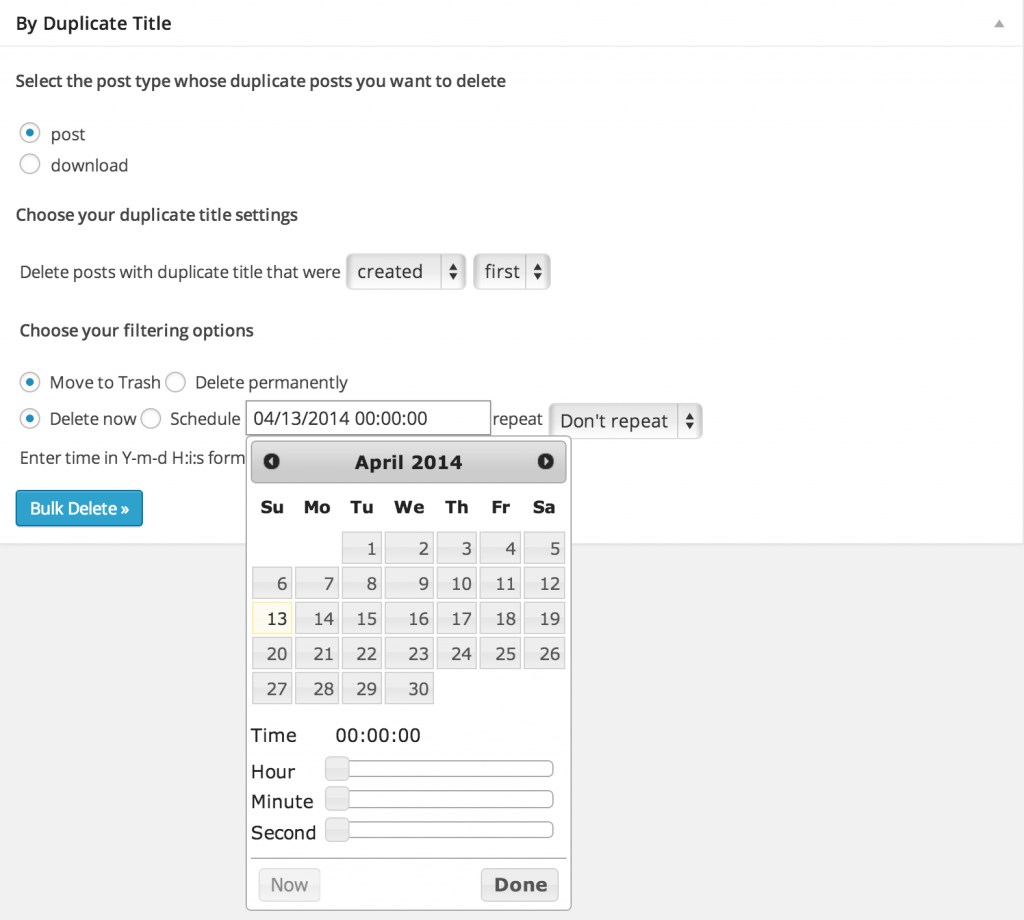Advance the calendar to the next month
The image size is (1024, 920).
pos(545,462)
